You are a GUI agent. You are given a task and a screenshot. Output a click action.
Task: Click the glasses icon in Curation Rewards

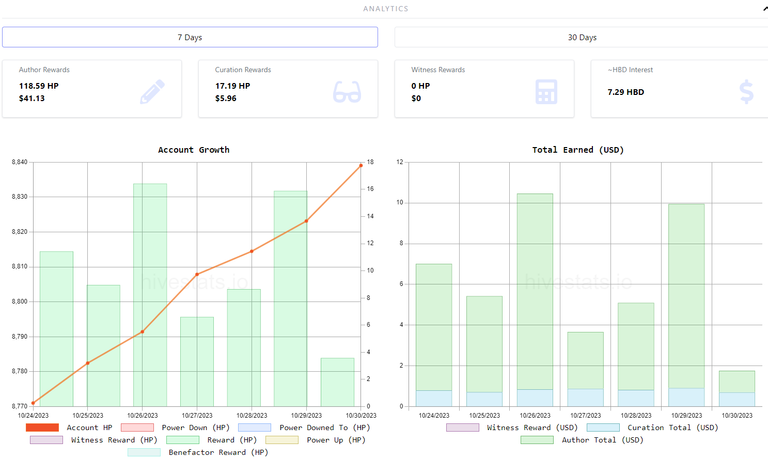pyautogui.click(x=347, y=92)
